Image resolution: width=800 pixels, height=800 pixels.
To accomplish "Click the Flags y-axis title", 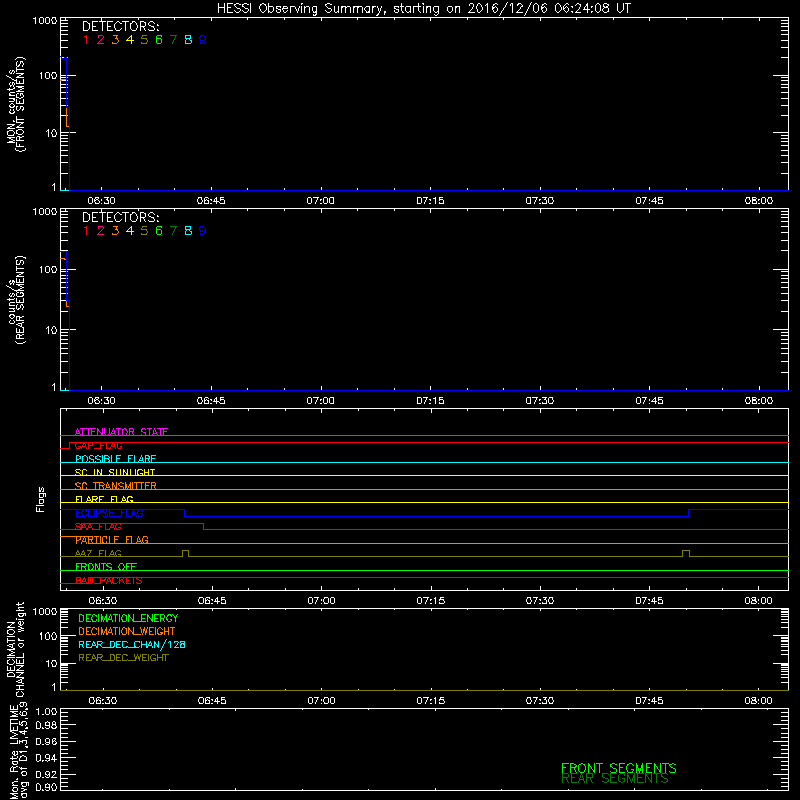I will point(41,499).
